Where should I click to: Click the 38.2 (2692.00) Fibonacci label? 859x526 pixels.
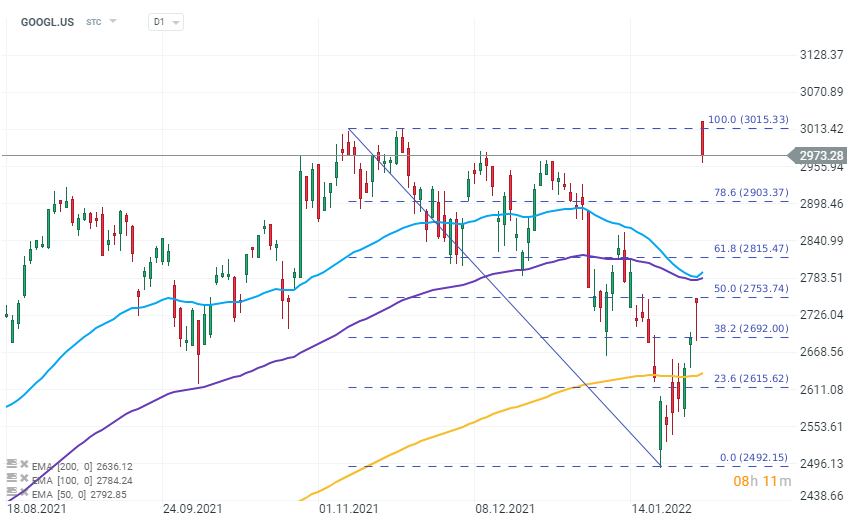click(x=749, y=327)
